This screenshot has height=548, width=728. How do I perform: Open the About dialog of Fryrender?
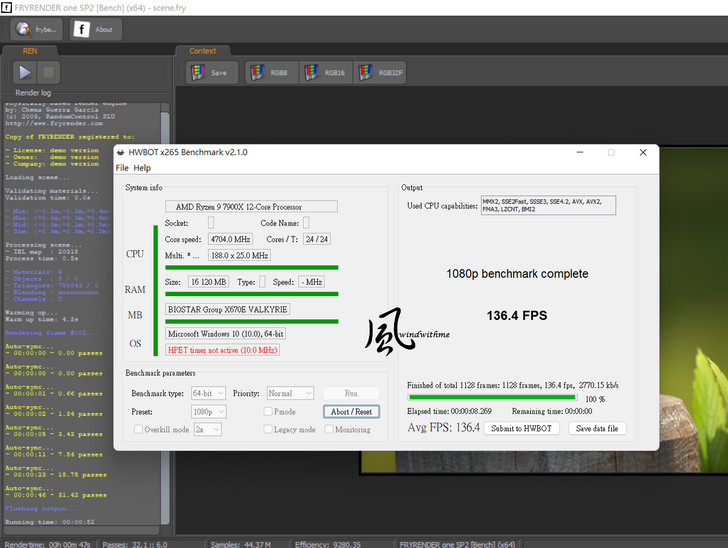coord(95,29)
